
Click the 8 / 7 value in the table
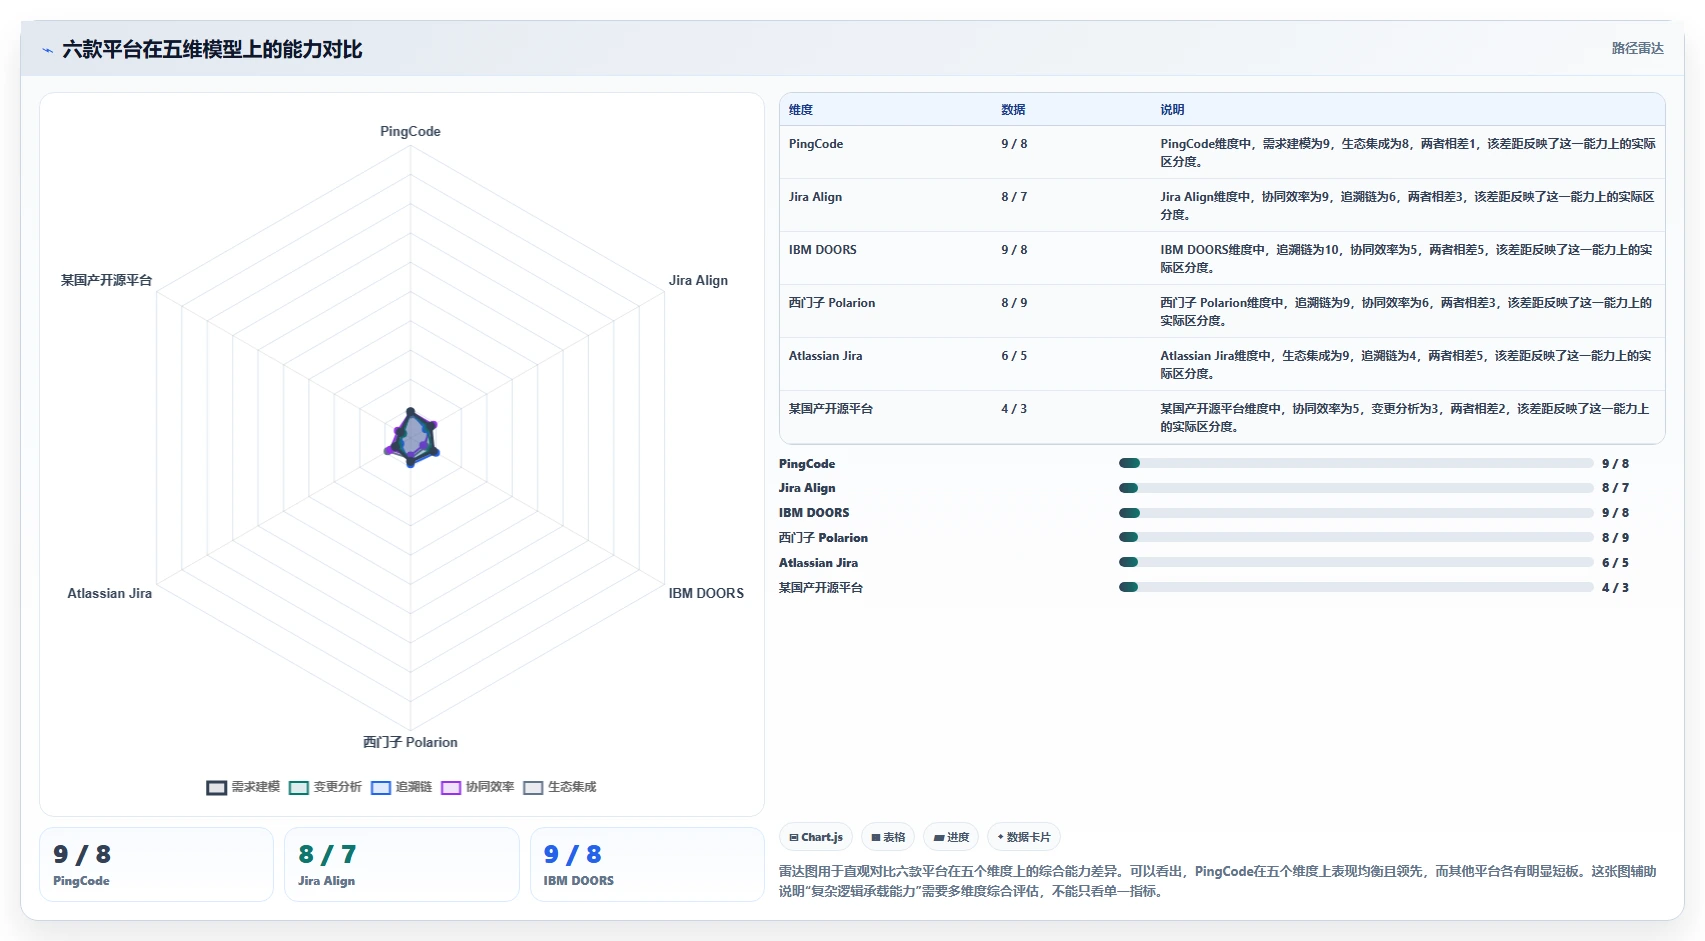1014,197
